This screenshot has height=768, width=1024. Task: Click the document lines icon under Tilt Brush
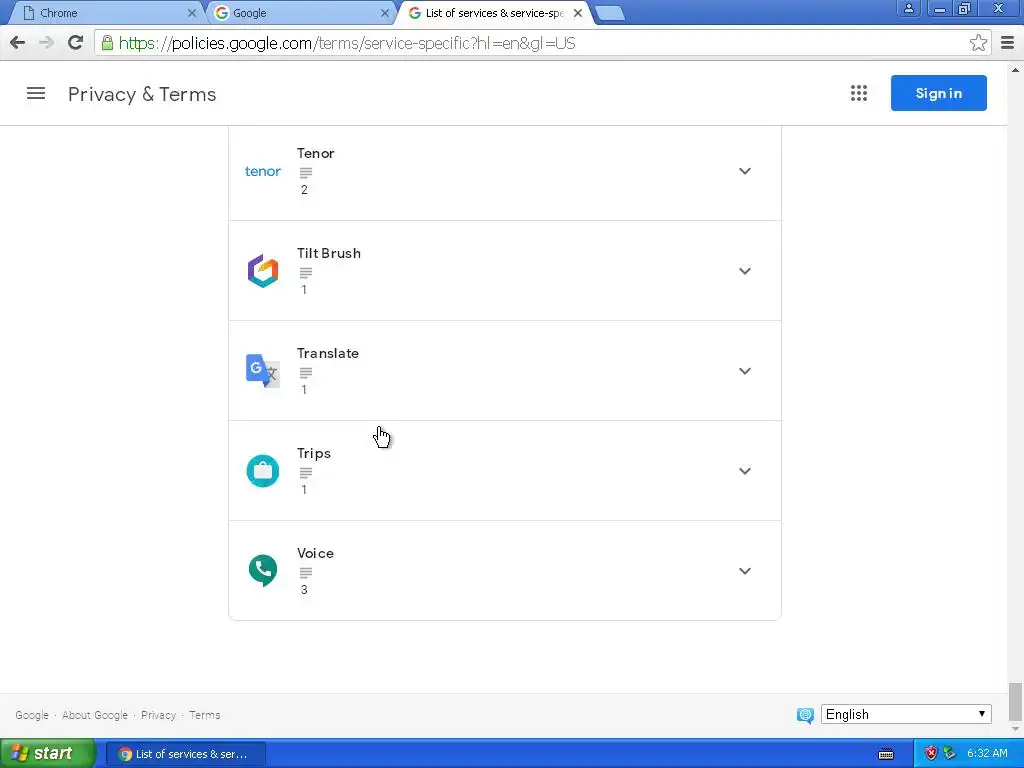[306, 272]
